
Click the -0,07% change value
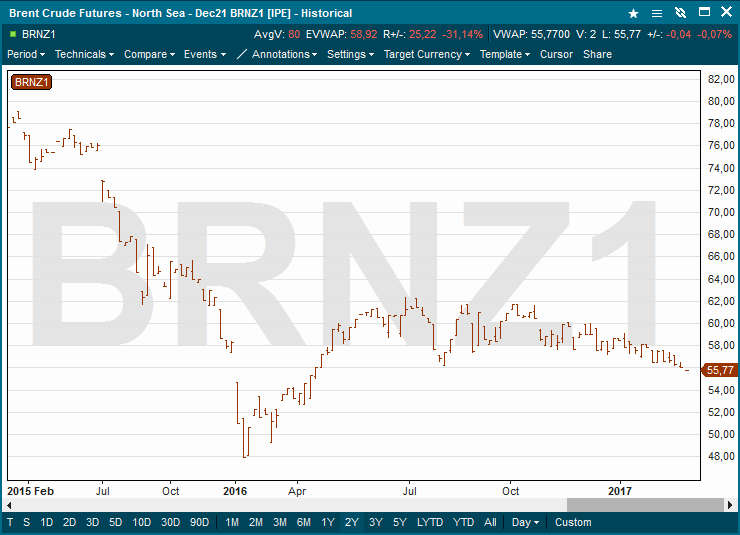tap(715, 34)
